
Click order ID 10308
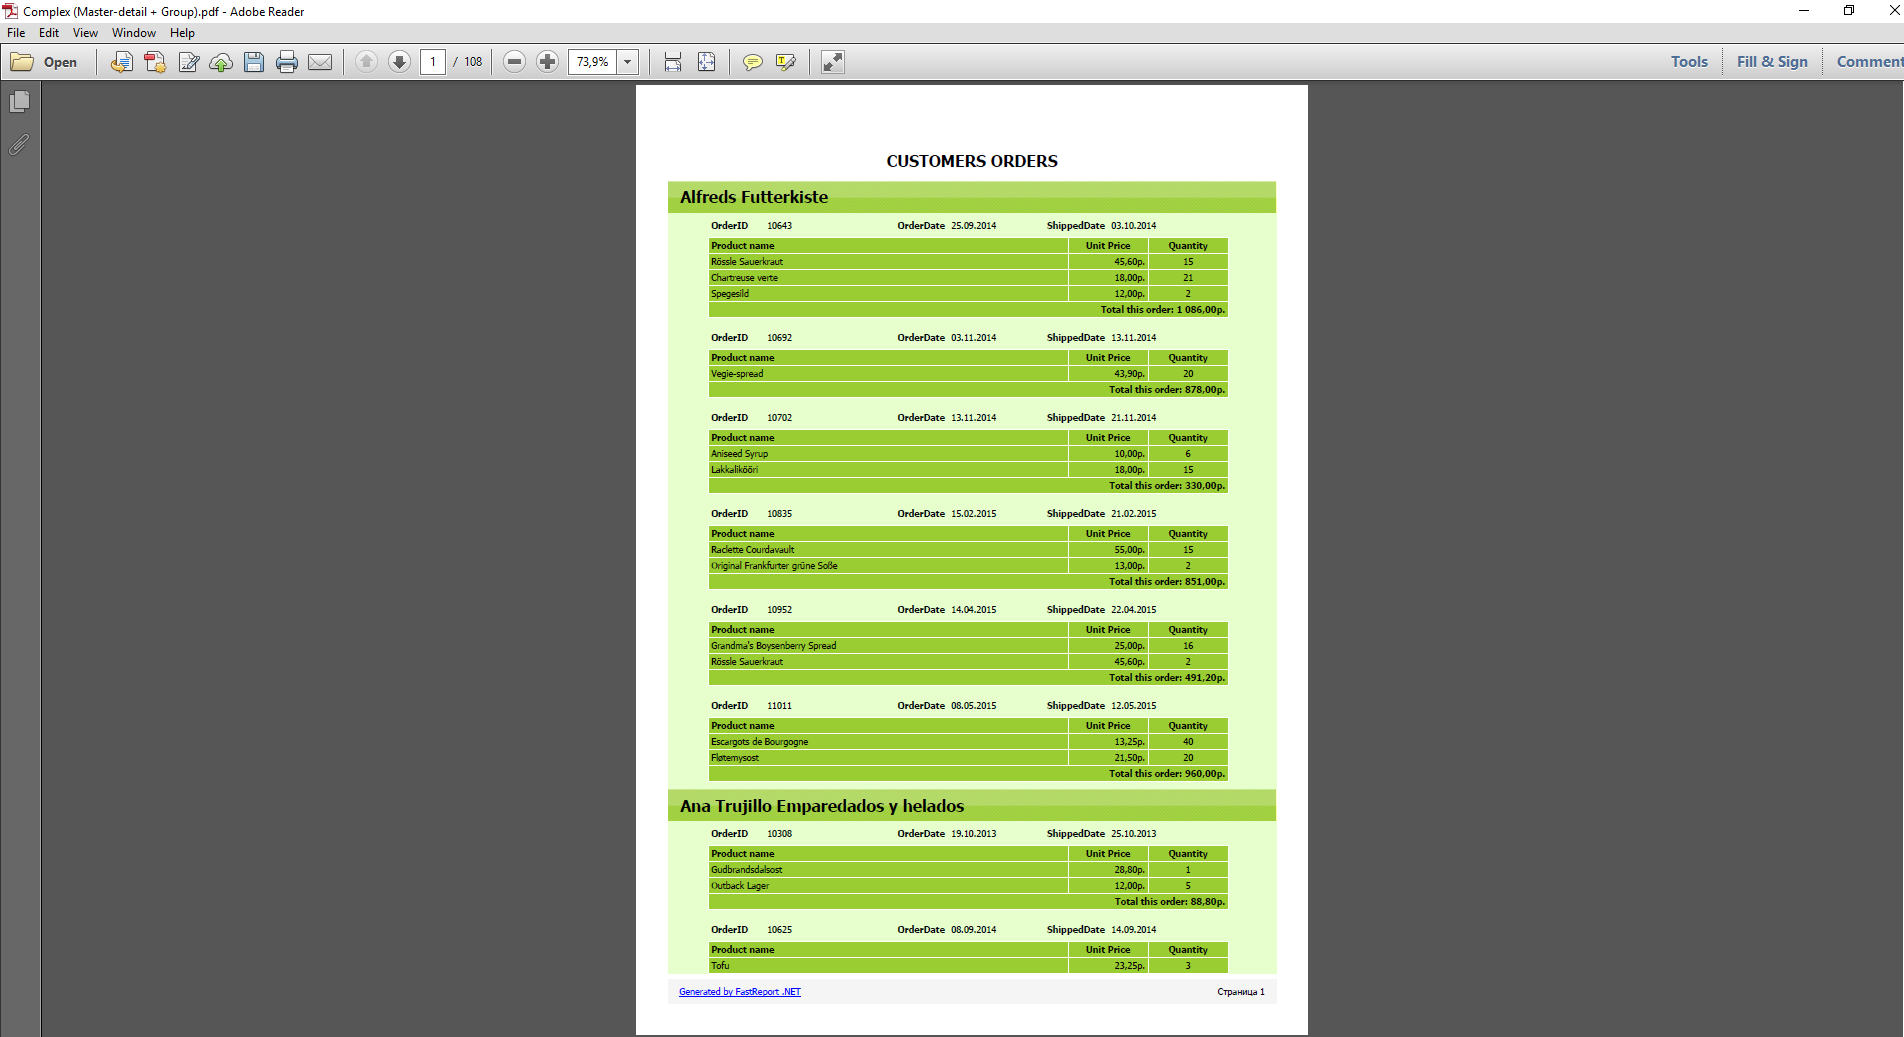point(779,834)
